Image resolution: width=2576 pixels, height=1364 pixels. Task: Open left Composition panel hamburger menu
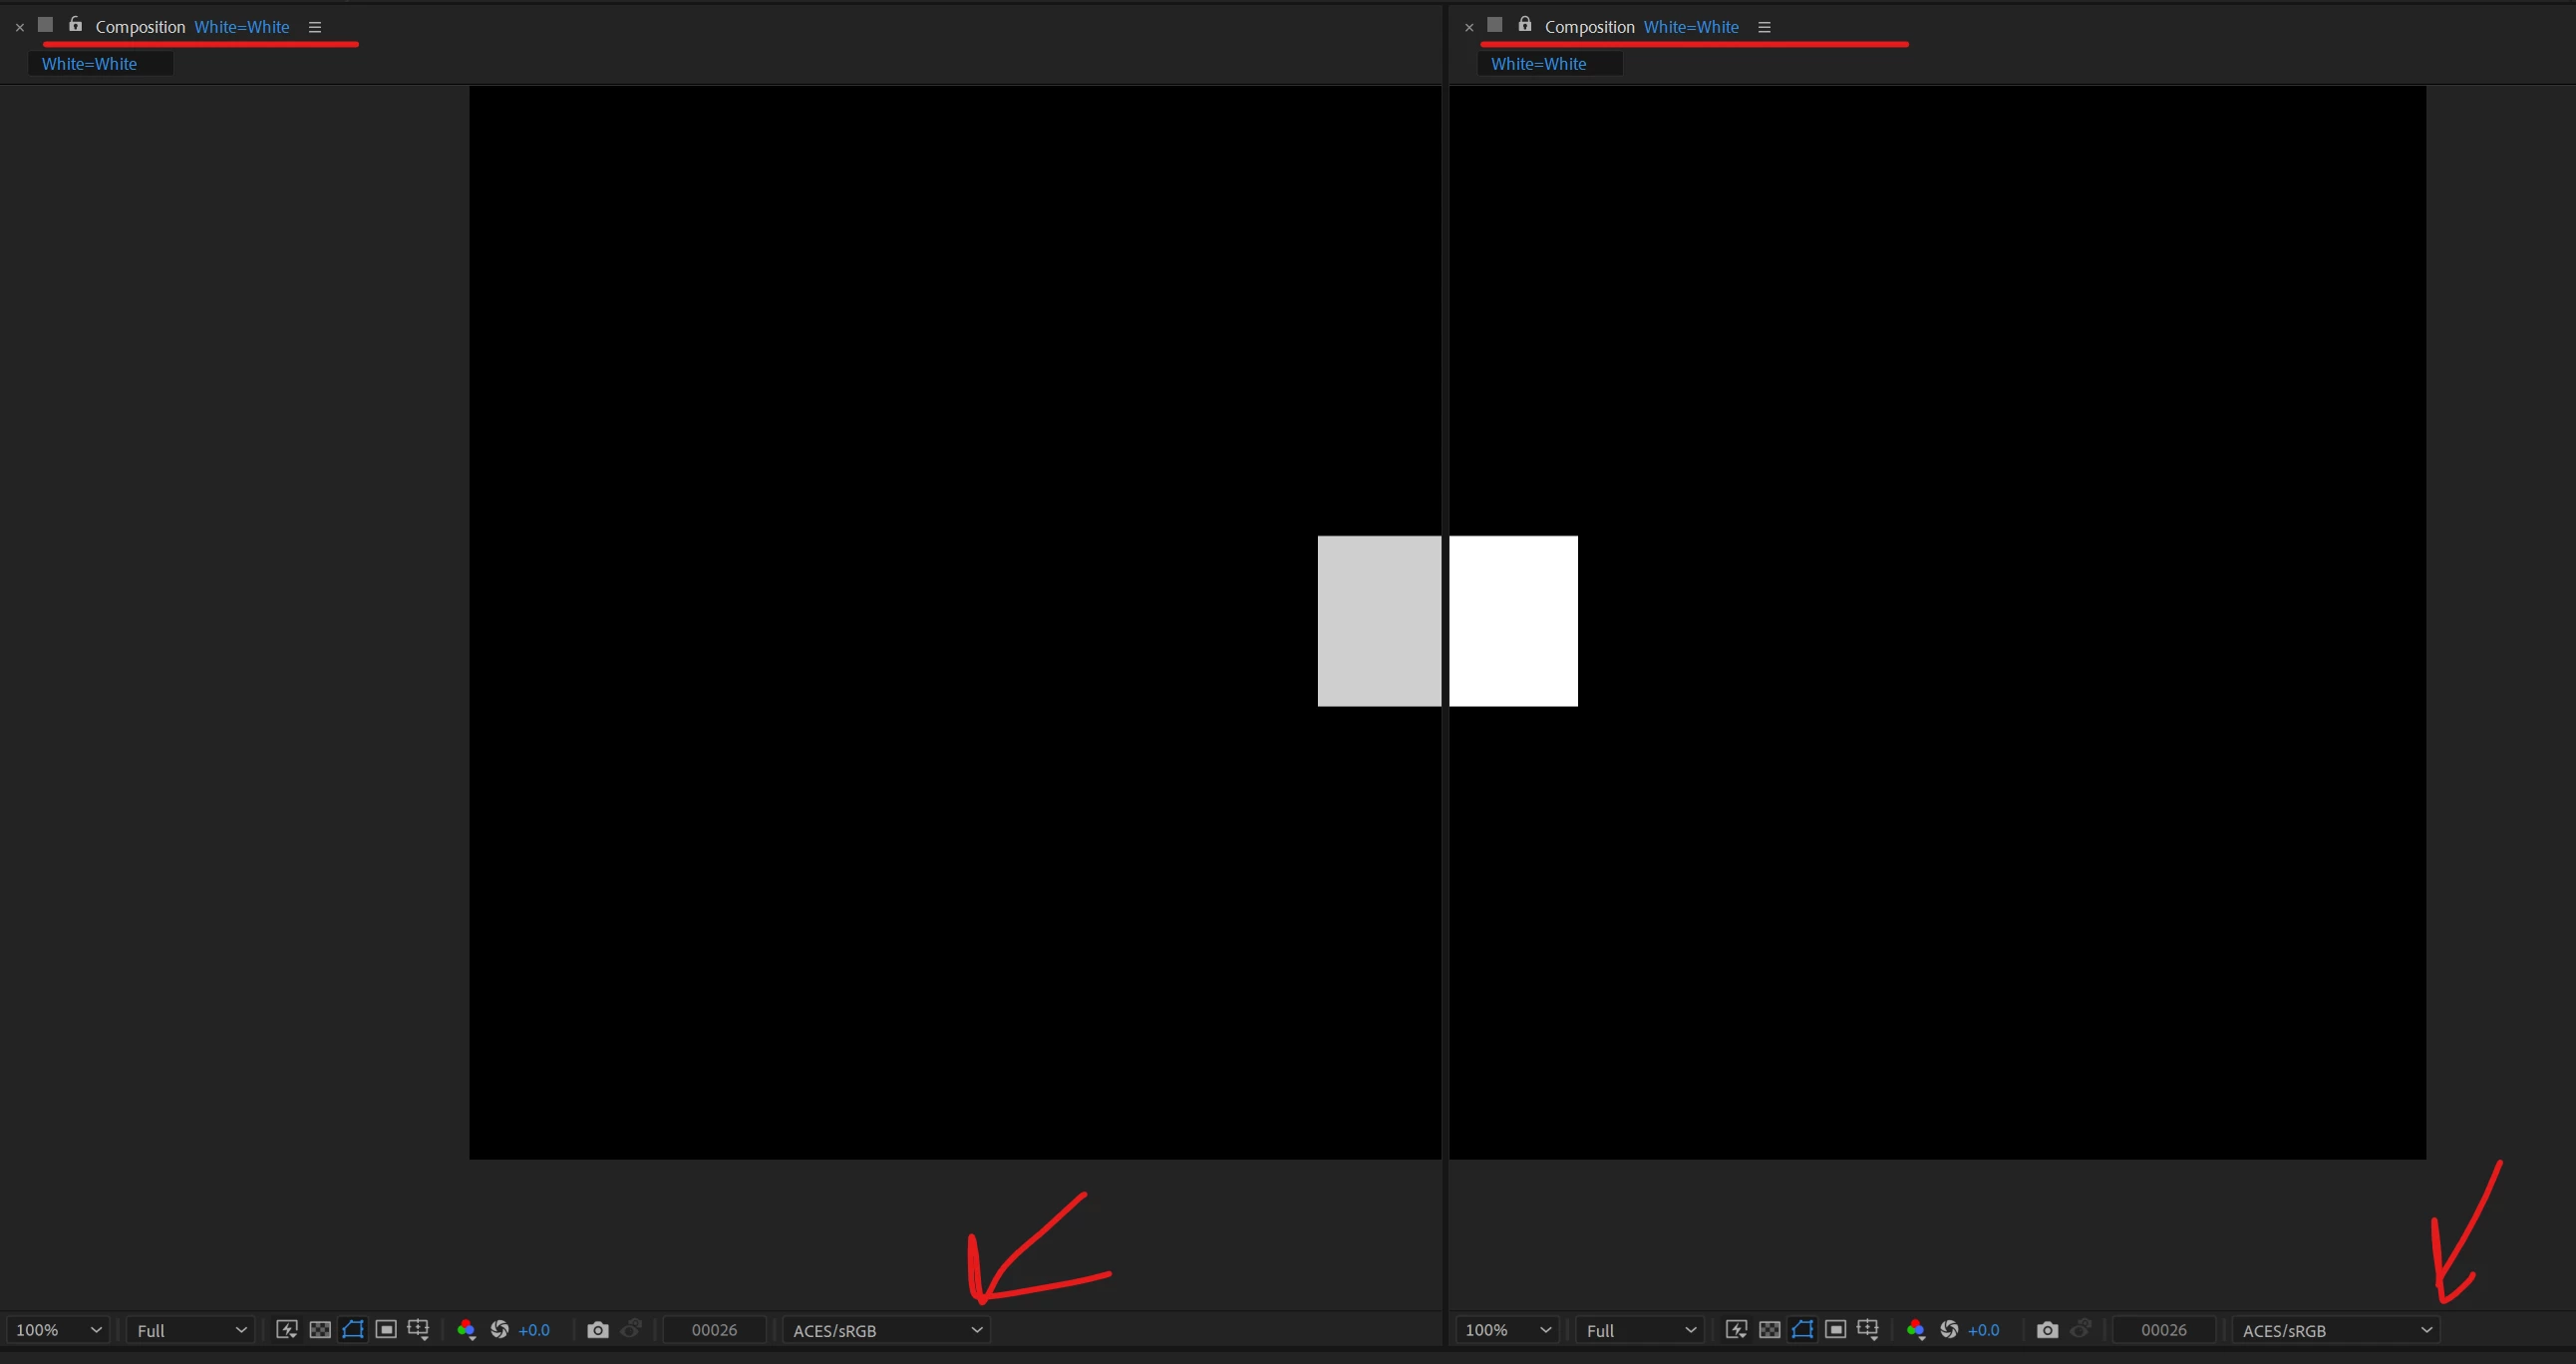(315, 27)
